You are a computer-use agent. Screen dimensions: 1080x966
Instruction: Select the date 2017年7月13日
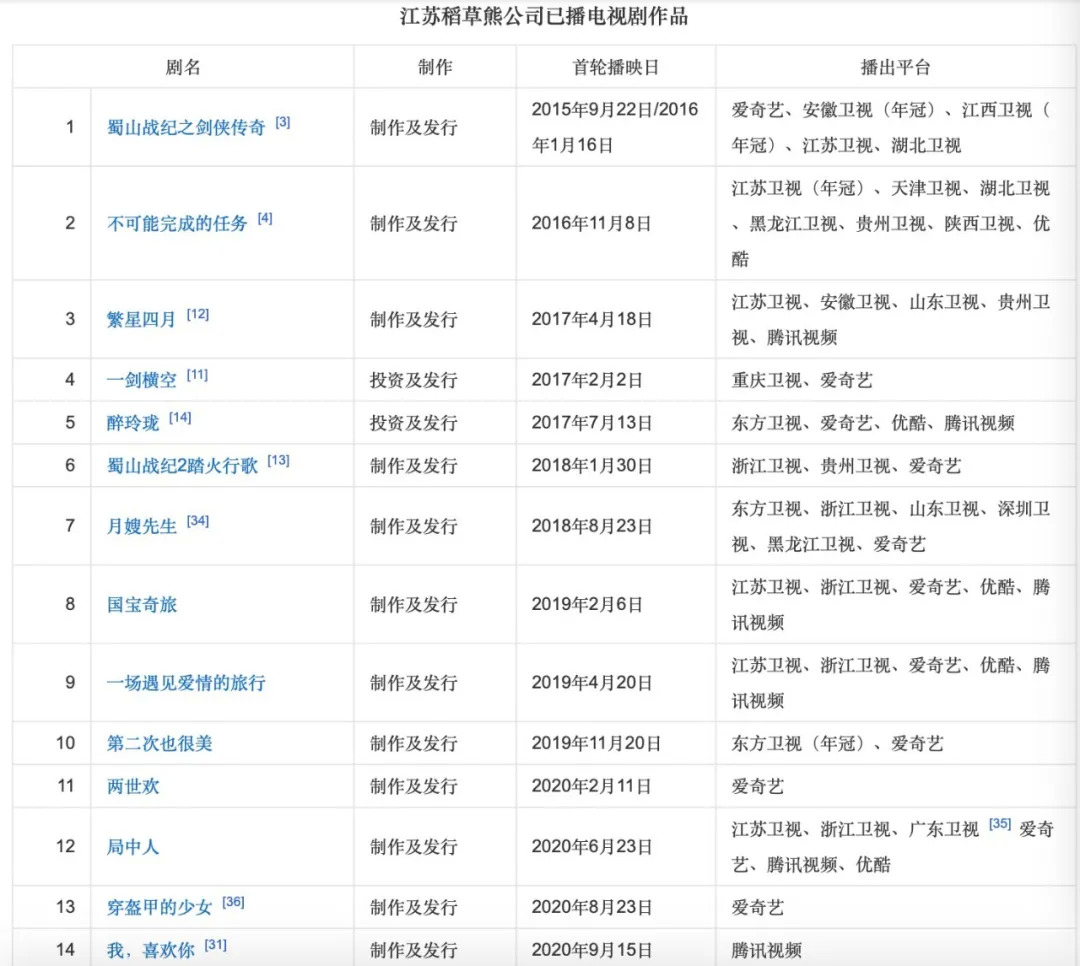point(592,423)
